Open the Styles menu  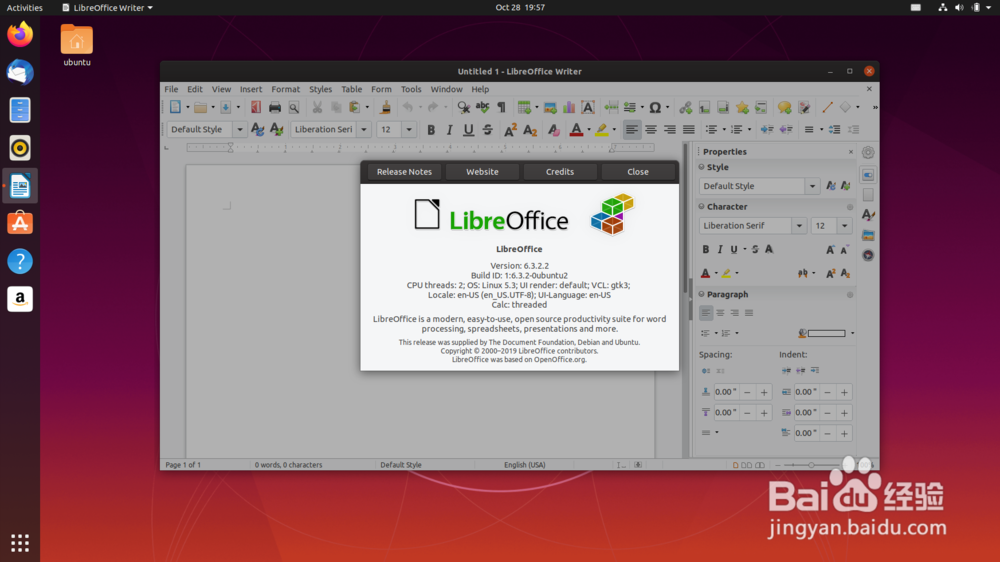[x=320, y=89]
